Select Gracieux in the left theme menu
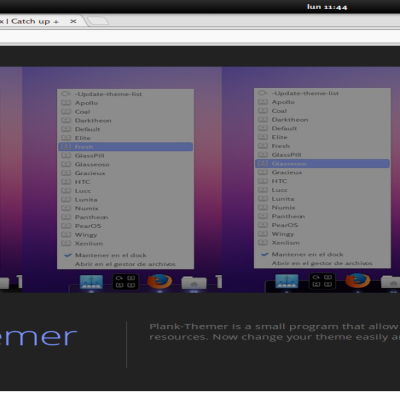The height and width of the screenshot is (400, 400). click(125, 173)
